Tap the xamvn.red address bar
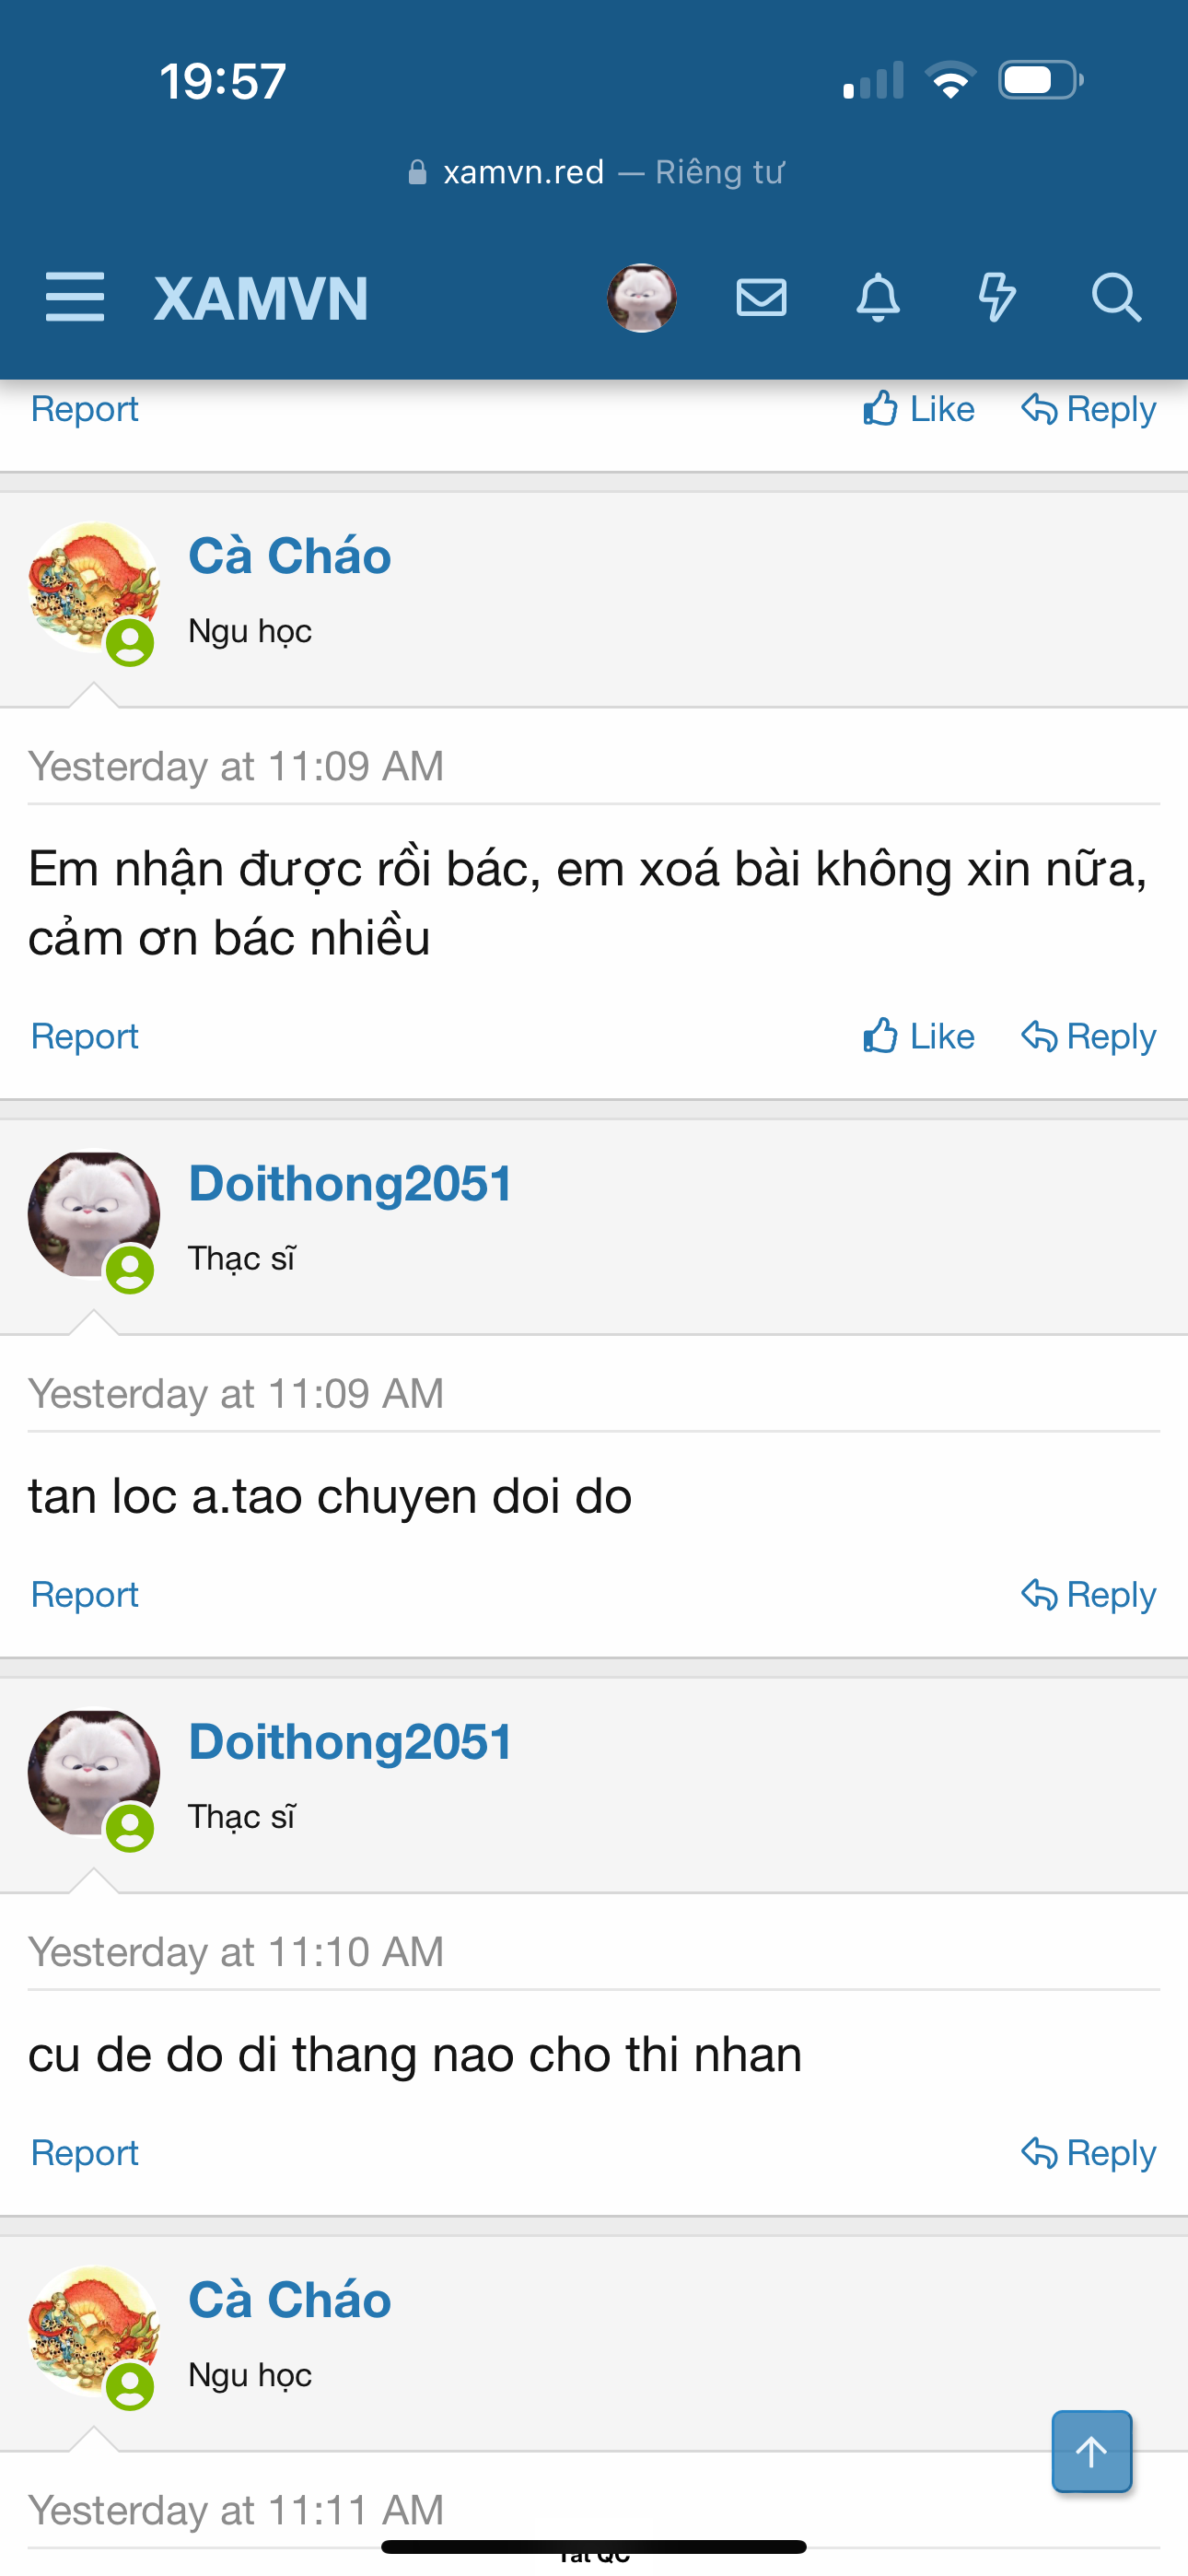This screenshot has height=2576, width=1188. (x=594, y=172)
